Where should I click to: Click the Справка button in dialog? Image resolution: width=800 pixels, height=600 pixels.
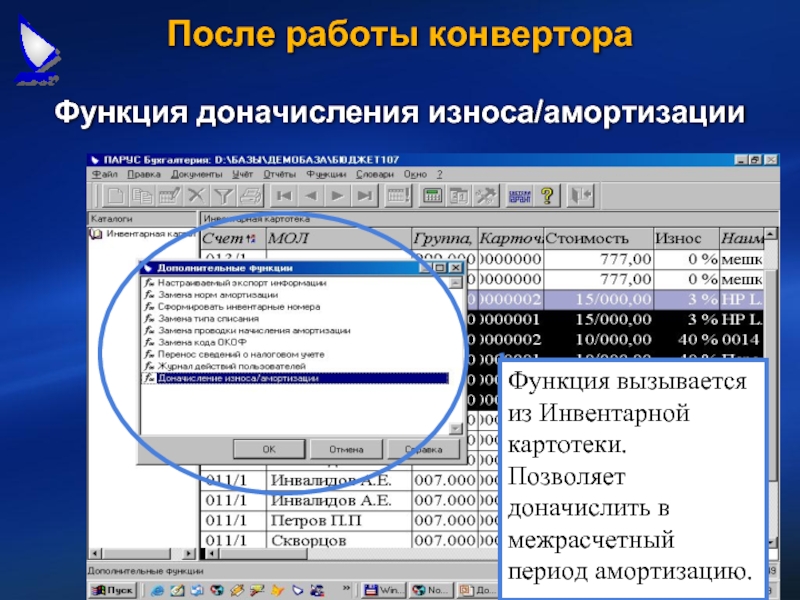point(424,449)
